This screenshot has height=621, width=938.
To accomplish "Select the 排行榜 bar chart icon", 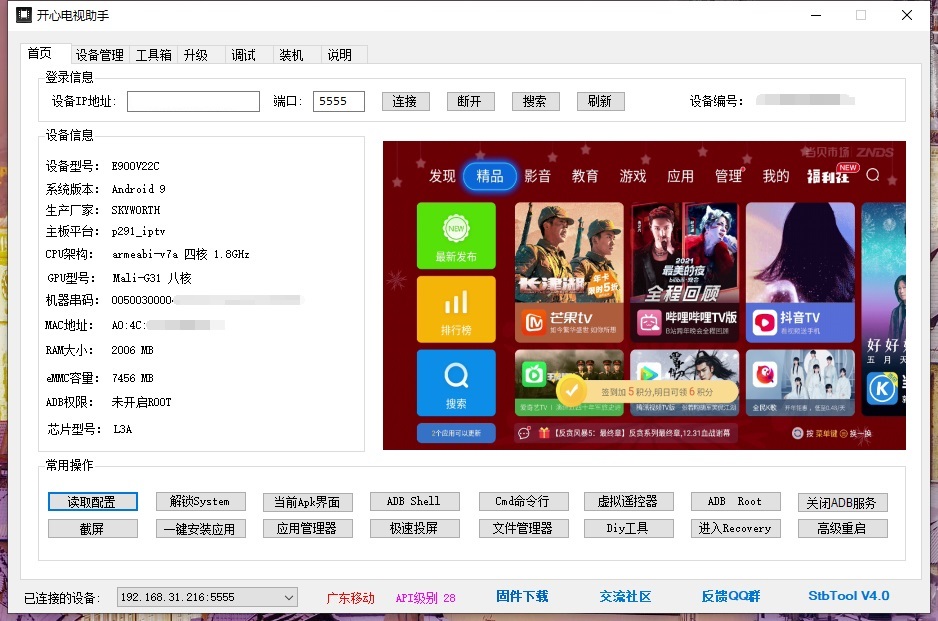I will [456, 308].
